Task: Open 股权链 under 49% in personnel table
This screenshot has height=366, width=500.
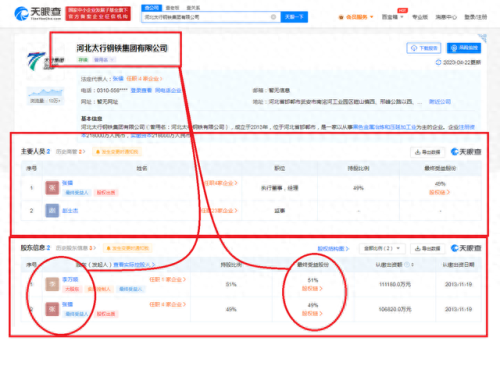Action: [439, 192]
